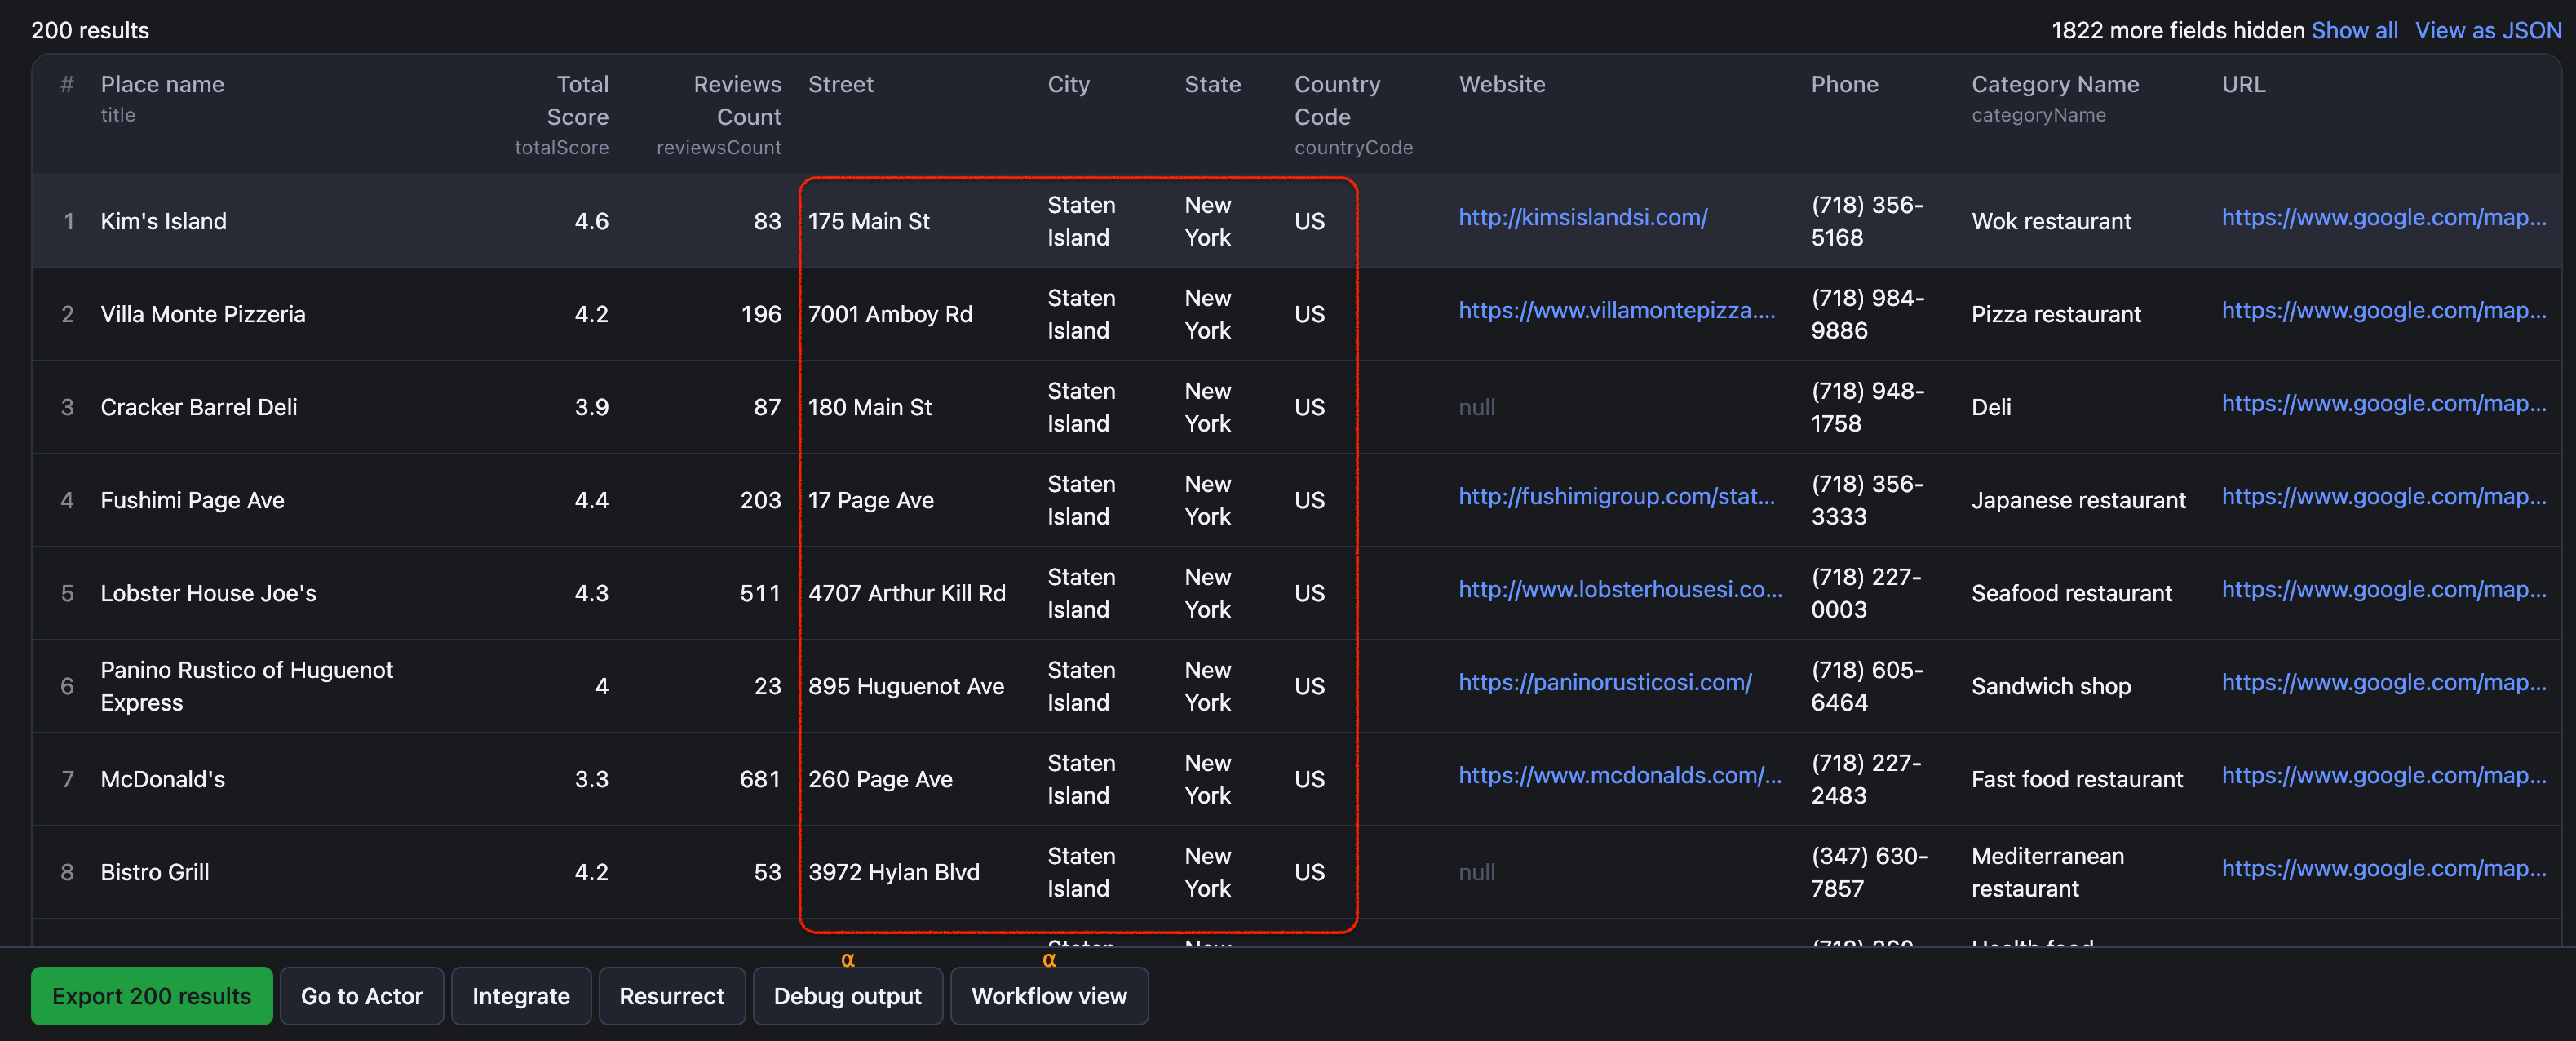Click Show all hidden fields link

click(x=2355, y=30)
